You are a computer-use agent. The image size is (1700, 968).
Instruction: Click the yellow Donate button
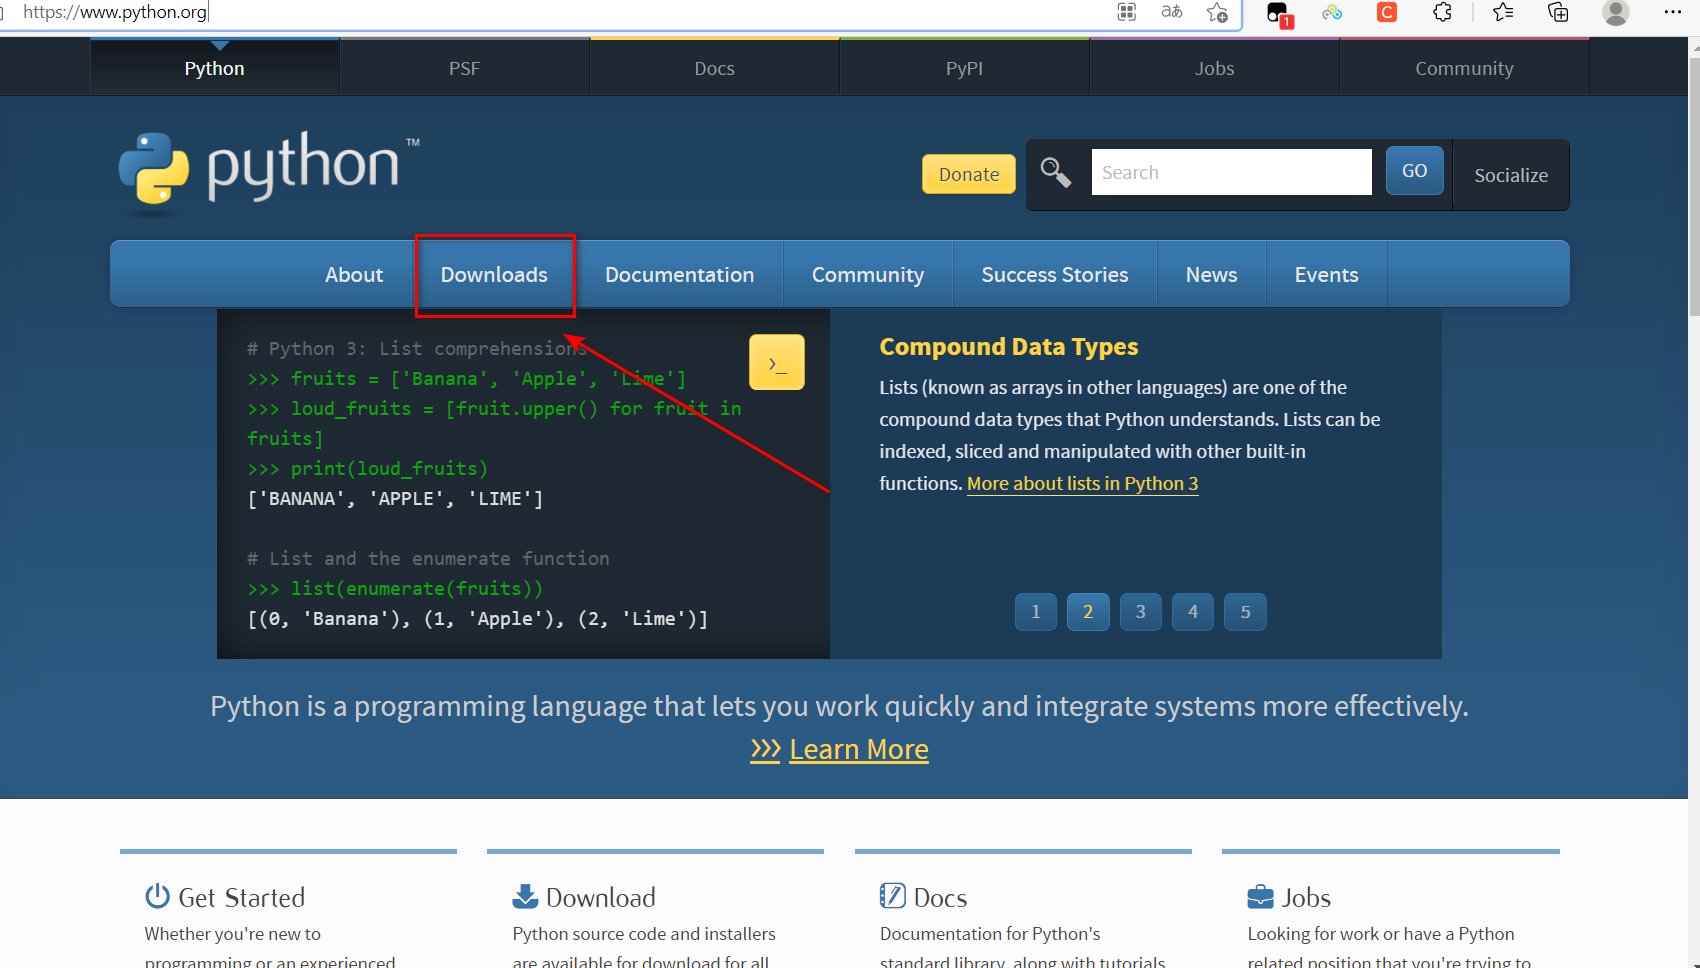(969, 174)
